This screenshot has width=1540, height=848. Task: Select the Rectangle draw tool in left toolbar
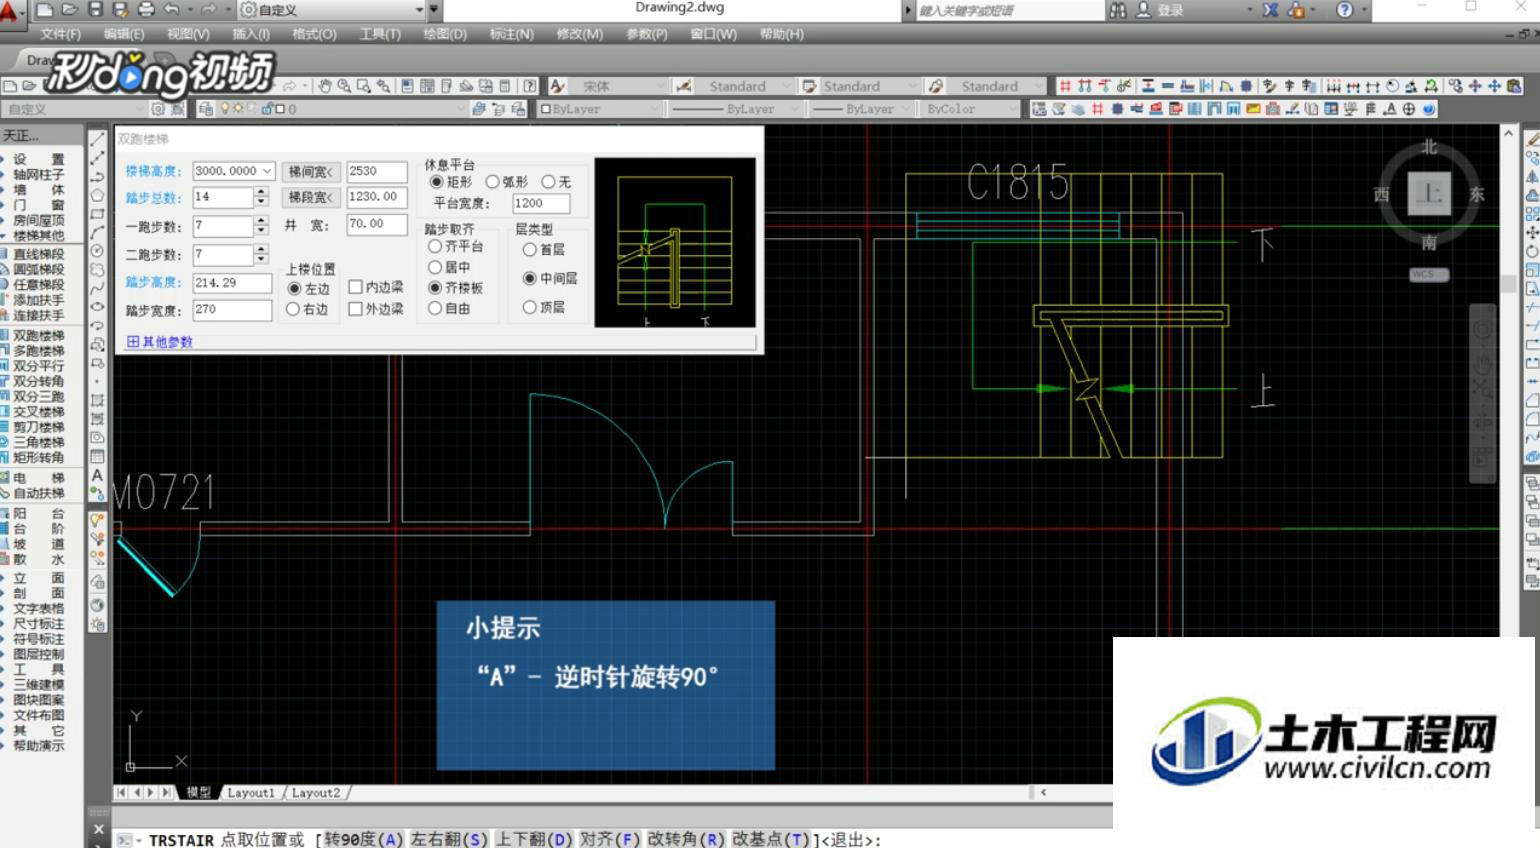click(97, 215)
